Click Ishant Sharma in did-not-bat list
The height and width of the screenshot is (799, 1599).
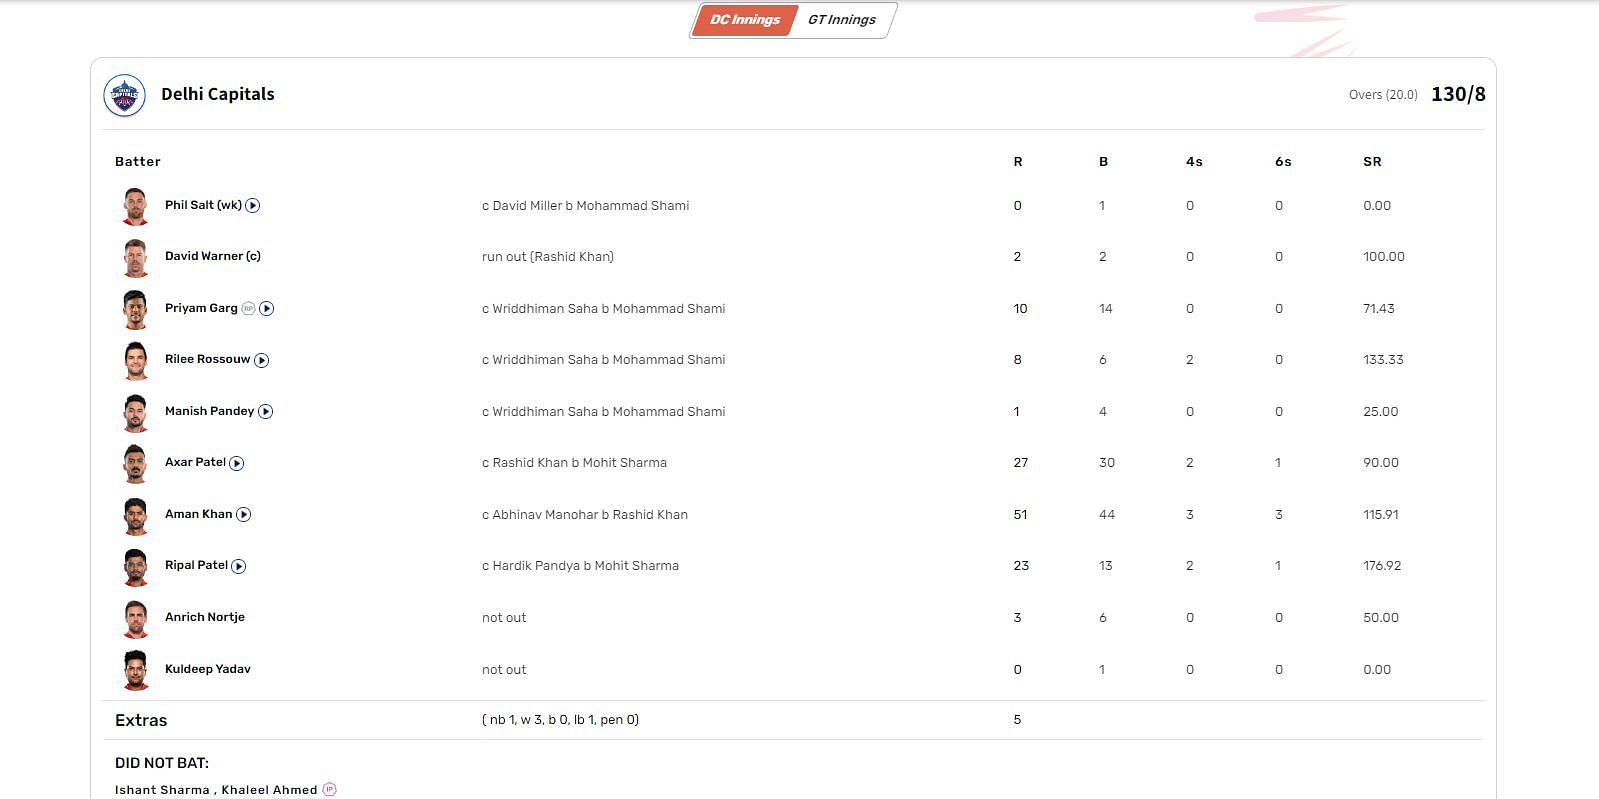pos(162,790)
